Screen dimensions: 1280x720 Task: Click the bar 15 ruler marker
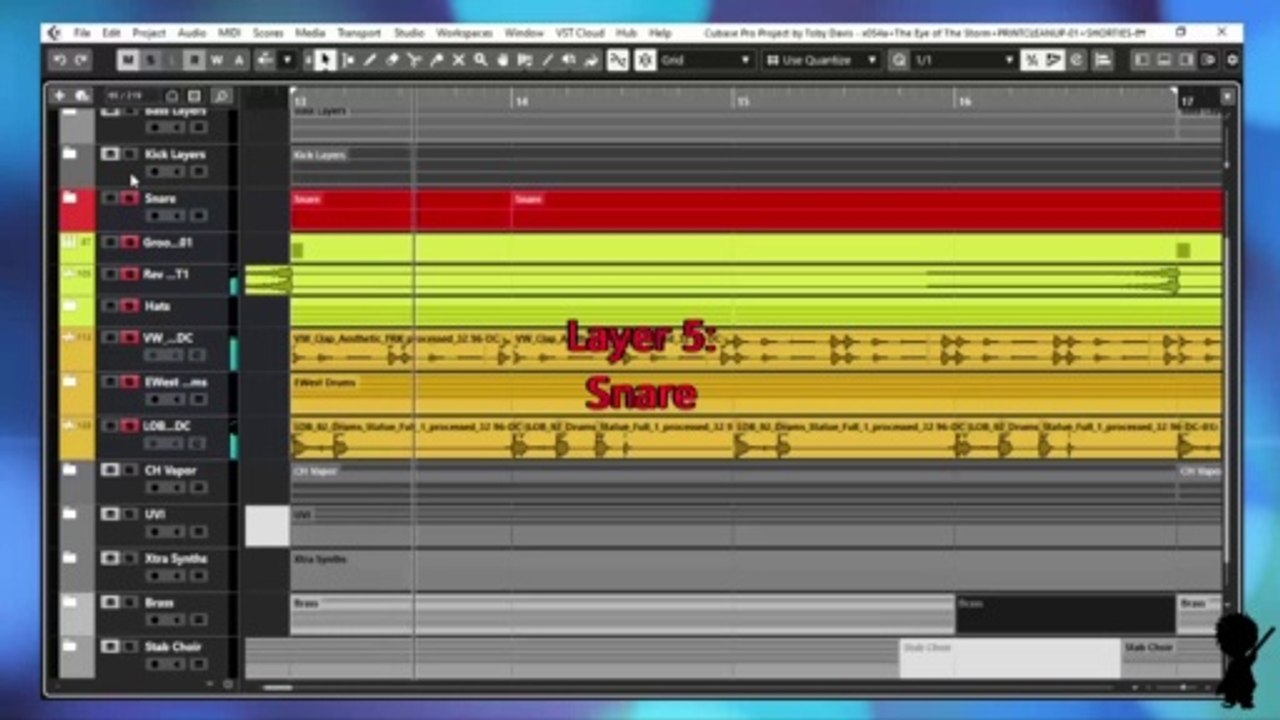742,101
